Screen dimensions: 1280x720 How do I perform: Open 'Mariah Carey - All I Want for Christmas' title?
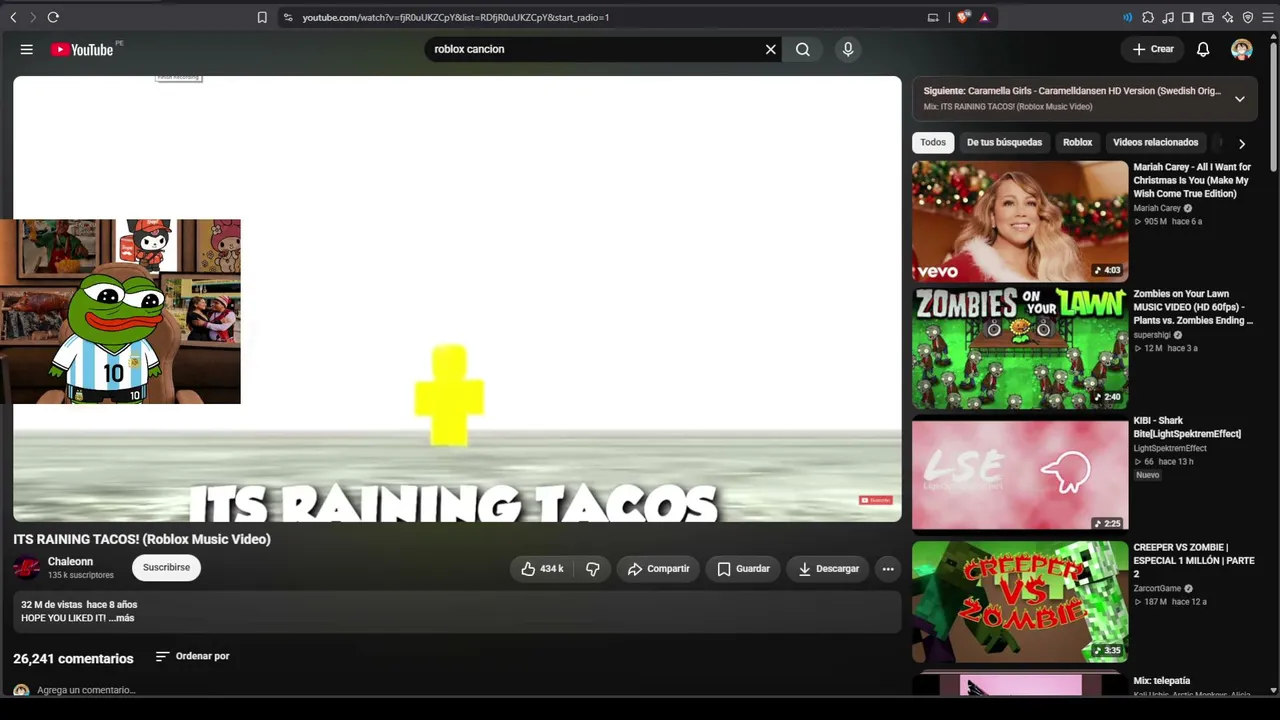coord(1192,181)
